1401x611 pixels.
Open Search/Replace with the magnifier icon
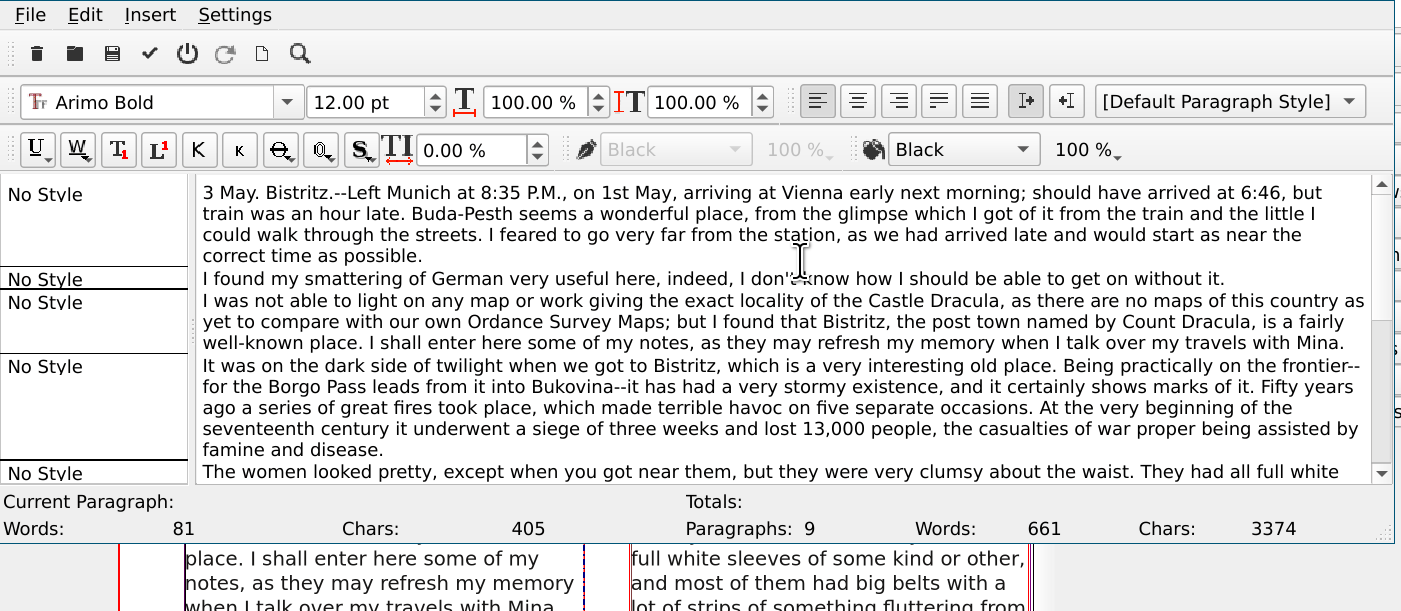[299, 54]
